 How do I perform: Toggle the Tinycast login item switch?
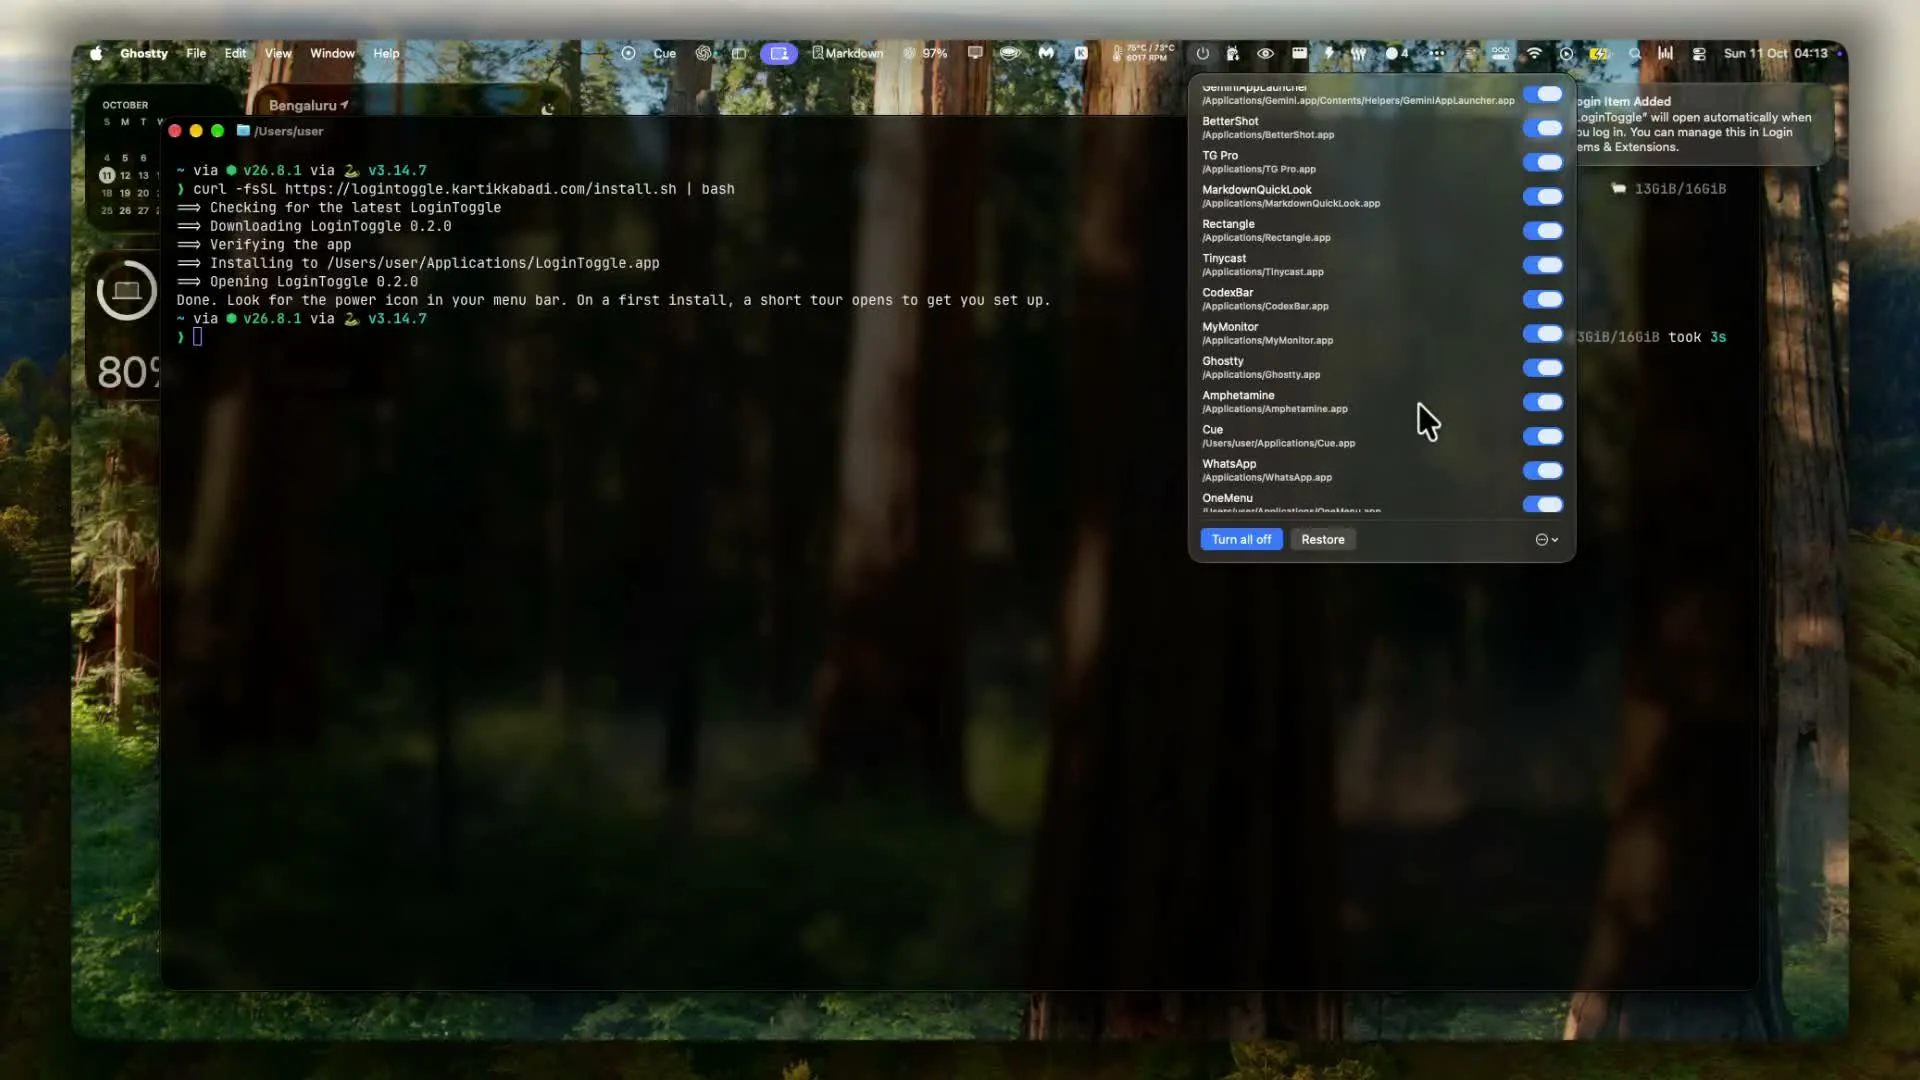[x=1543, y=265]
